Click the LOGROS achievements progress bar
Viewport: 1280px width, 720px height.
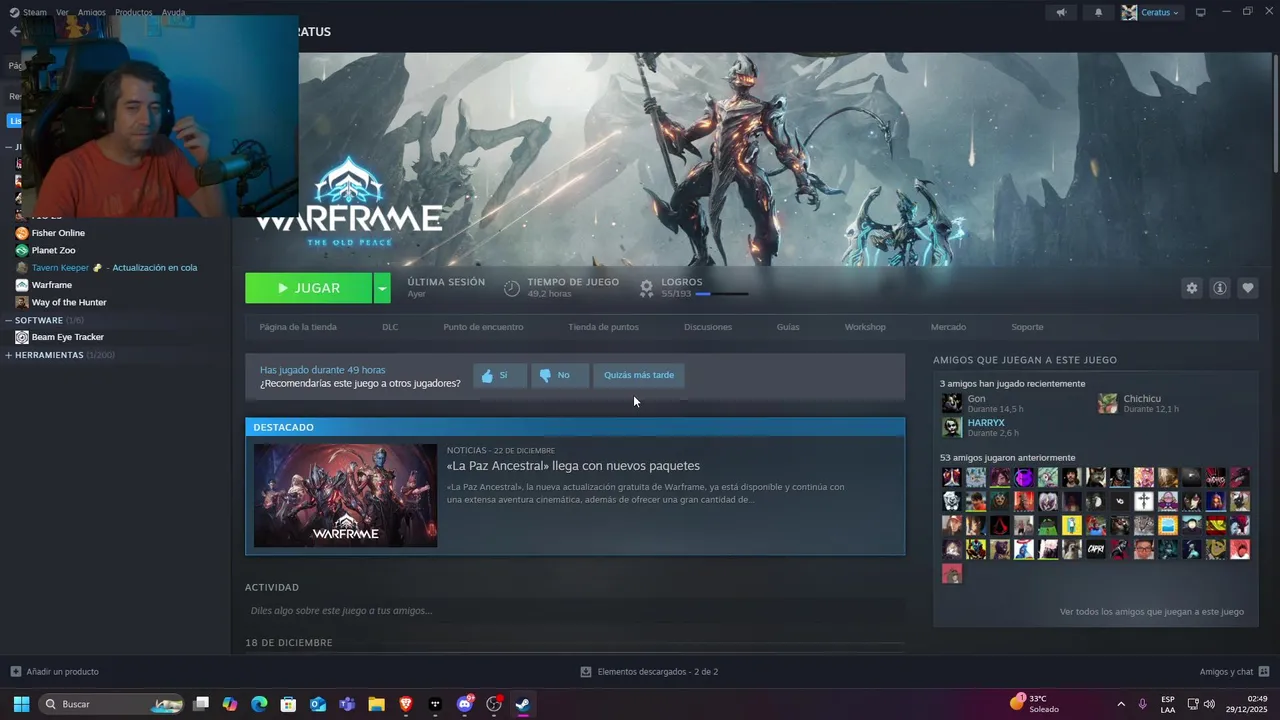721,294
